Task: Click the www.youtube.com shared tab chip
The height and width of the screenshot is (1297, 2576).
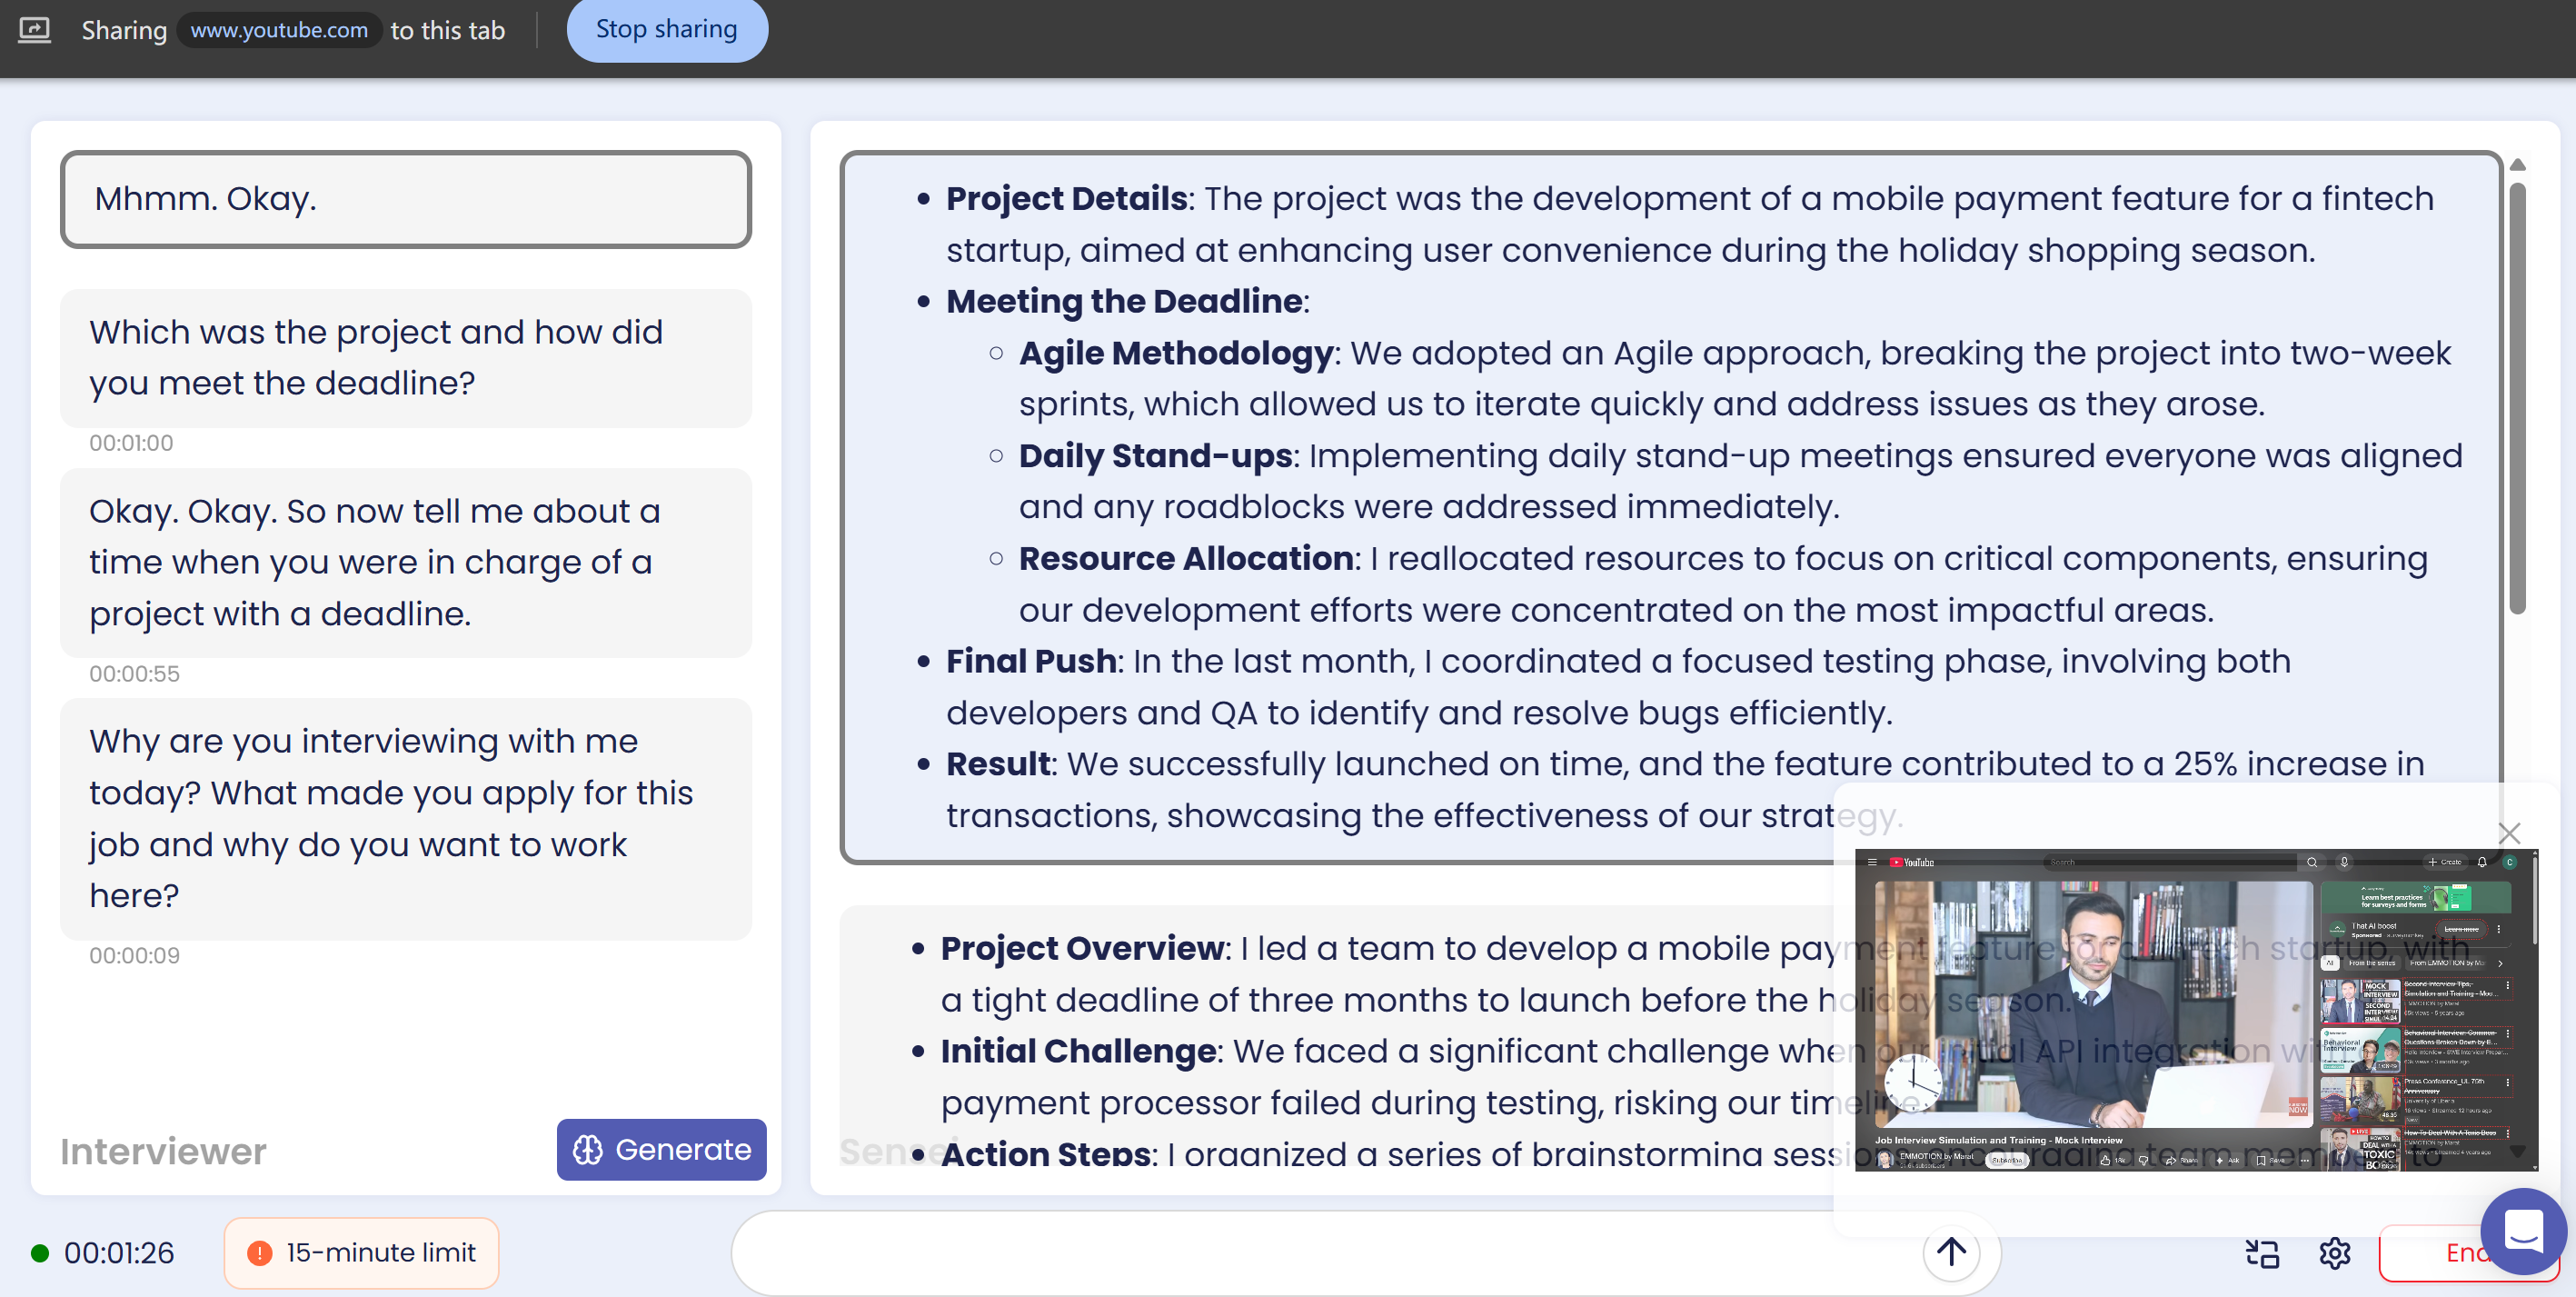Action: click(279, 30)
